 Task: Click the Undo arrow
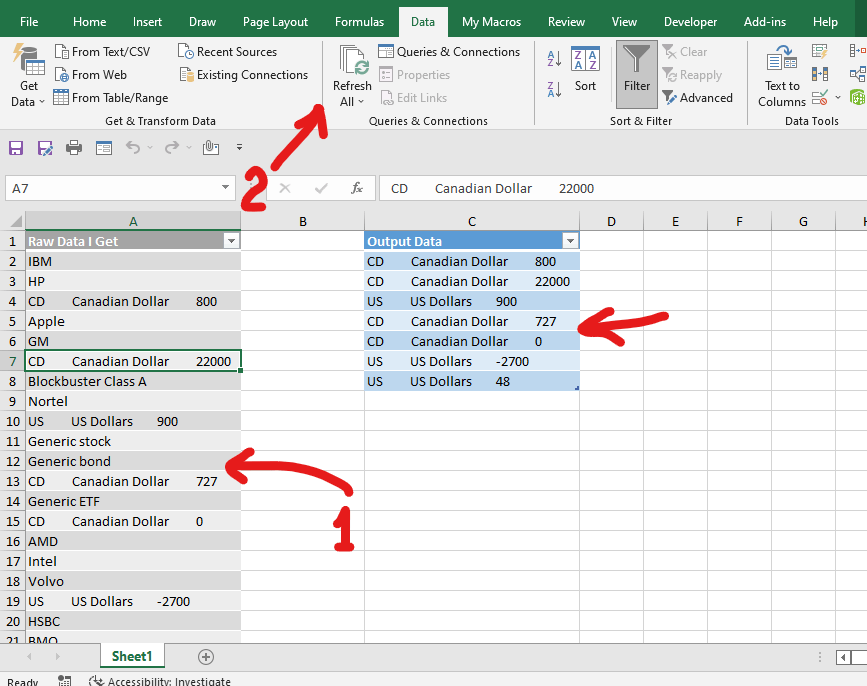click(133, 147)
